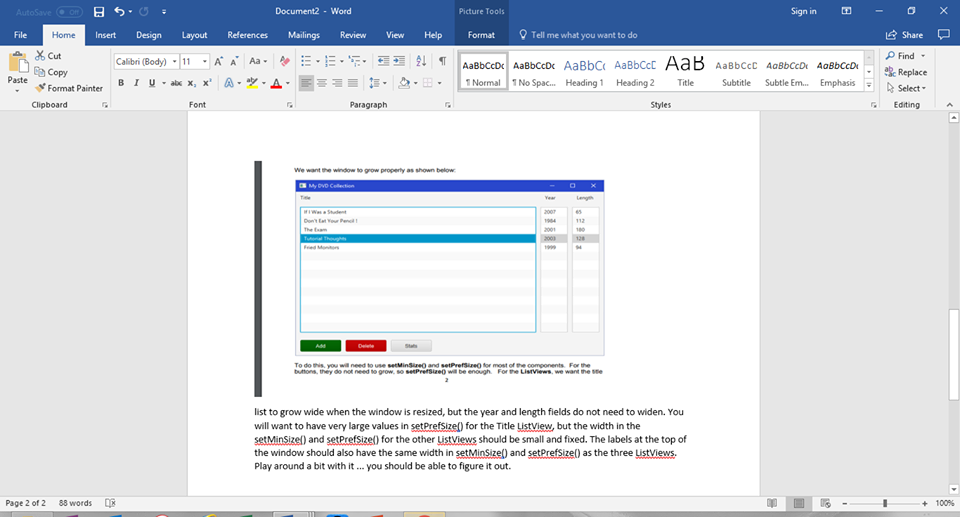
Task: Open Replace dialog
Action: point(906,72)
